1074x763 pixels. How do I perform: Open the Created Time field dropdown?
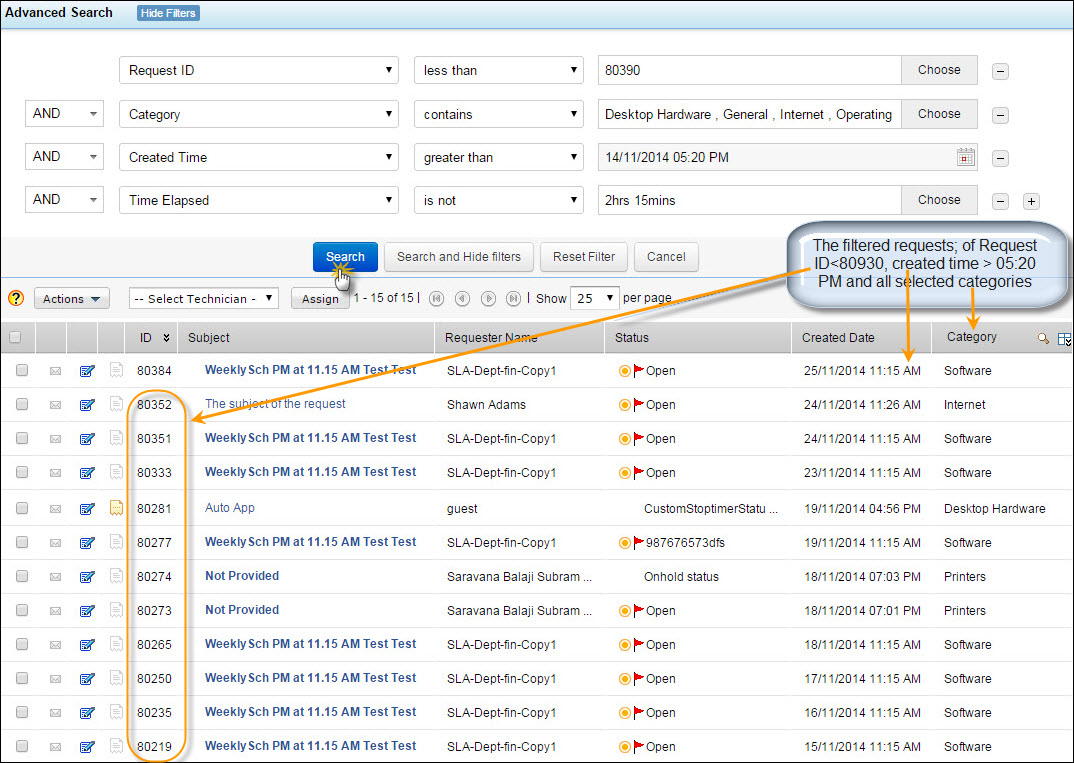tap(258, 157)
